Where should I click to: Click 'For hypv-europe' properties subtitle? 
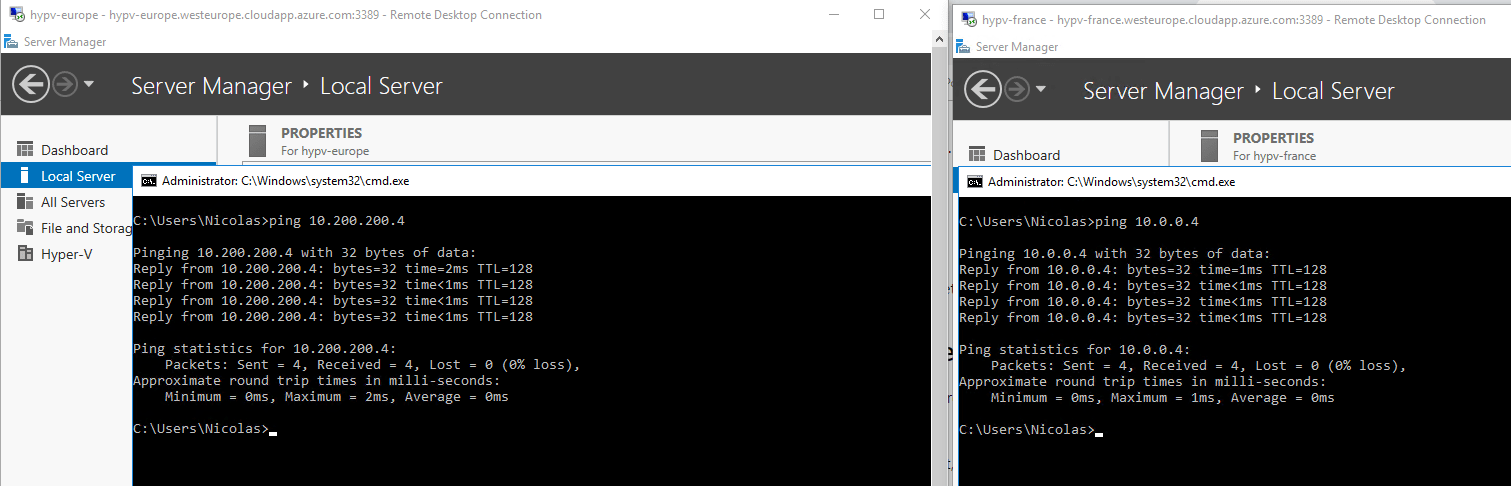click(325, 151)
